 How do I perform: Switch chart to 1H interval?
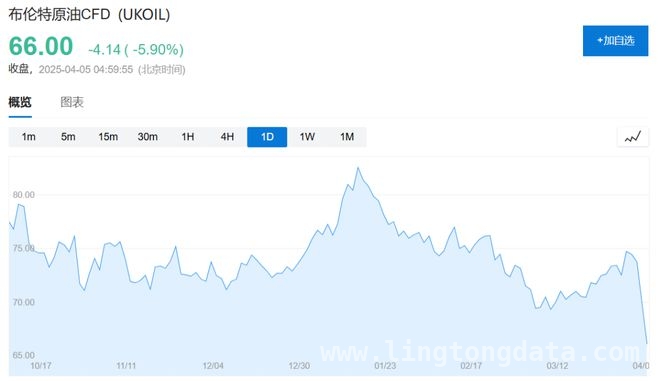(188, 137)
